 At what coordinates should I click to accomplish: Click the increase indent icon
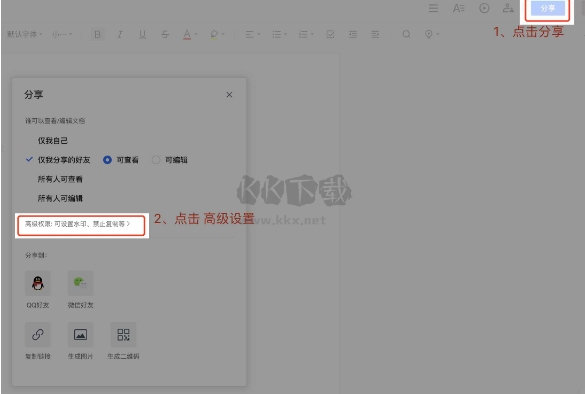tap(375, 34)
